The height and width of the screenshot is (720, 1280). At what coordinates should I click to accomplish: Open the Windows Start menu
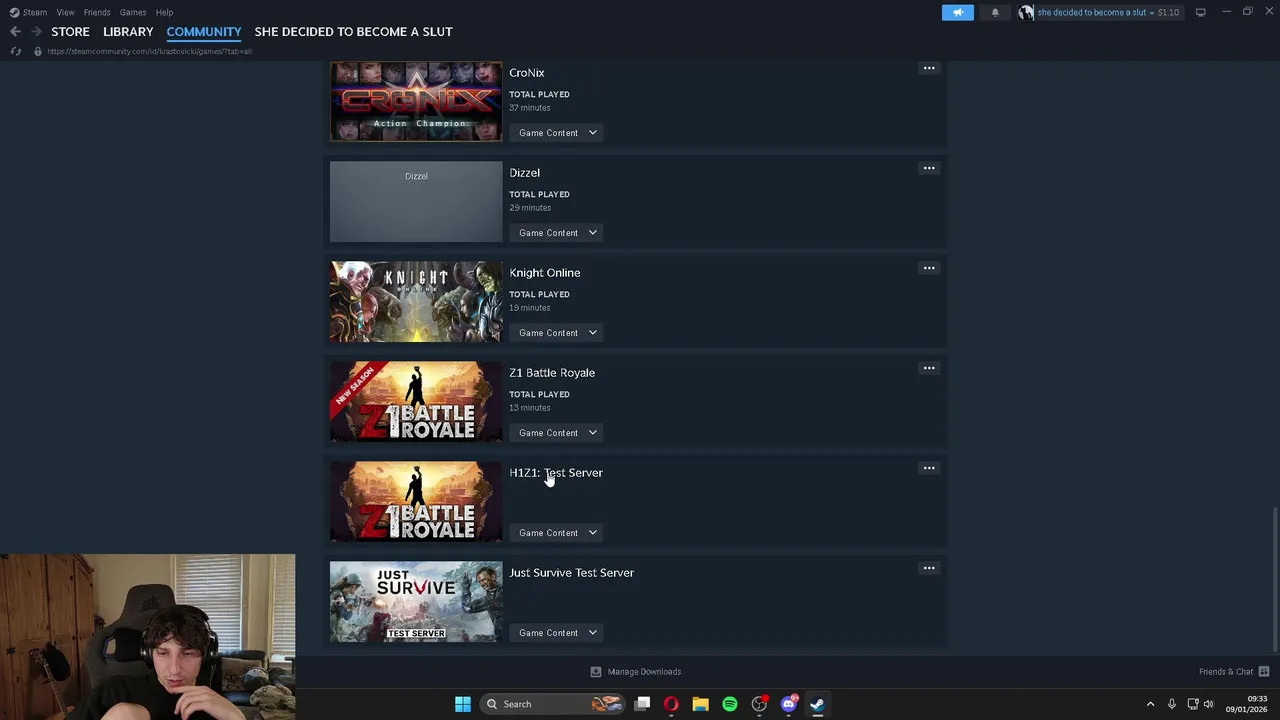pyautogui.click(x=462, y=704)
